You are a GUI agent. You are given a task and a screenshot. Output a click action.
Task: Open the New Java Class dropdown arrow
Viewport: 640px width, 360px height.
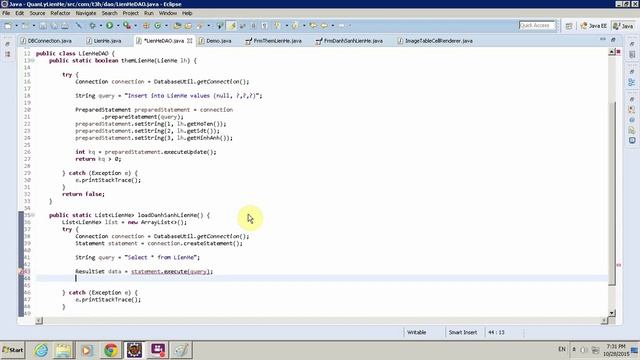pyautogui.click(x=166, y=26)
